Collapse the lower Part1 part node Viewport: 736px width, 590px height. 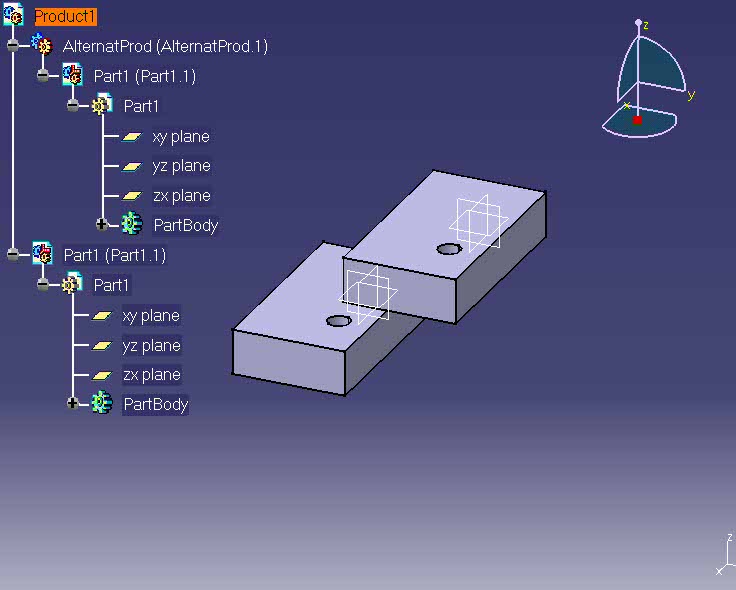43,284
